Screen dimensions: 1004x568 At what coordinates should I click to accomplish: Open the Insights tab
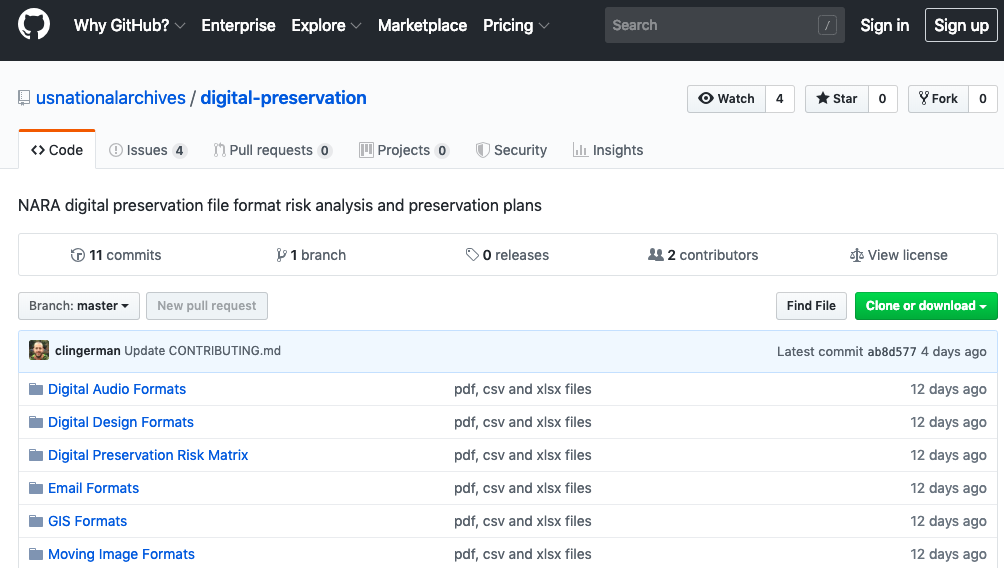pos(608,150)
